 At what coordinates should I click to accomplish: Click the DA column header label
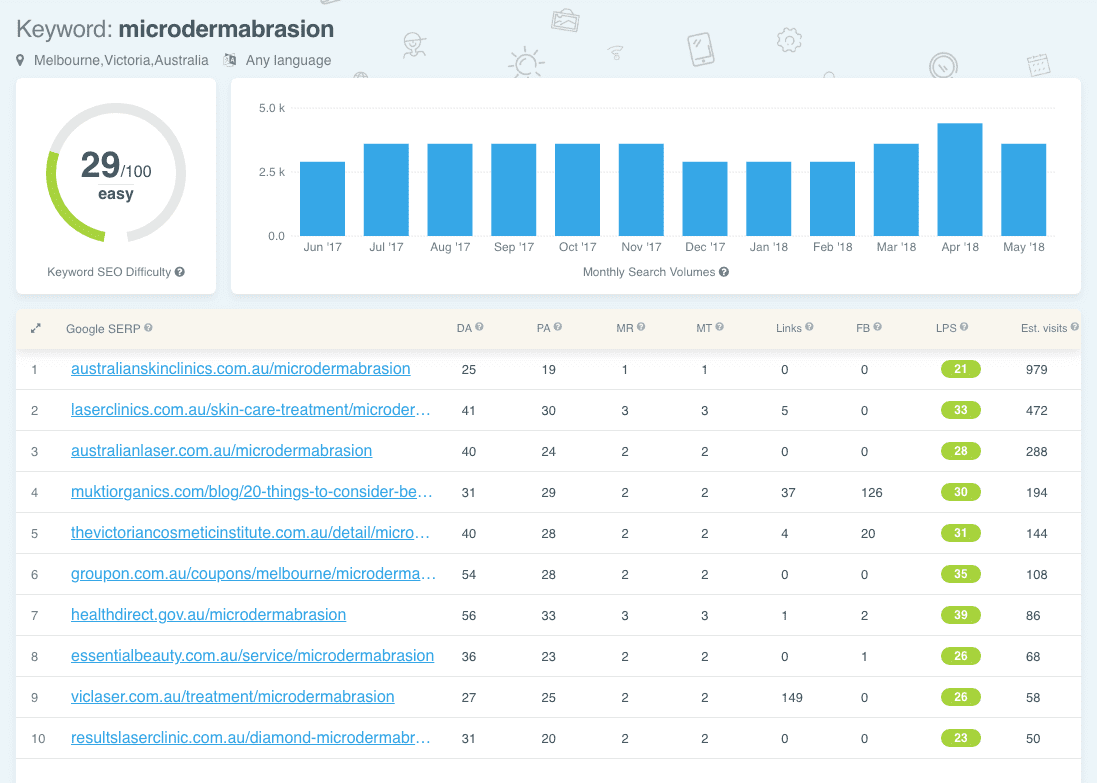coord(464,328)
